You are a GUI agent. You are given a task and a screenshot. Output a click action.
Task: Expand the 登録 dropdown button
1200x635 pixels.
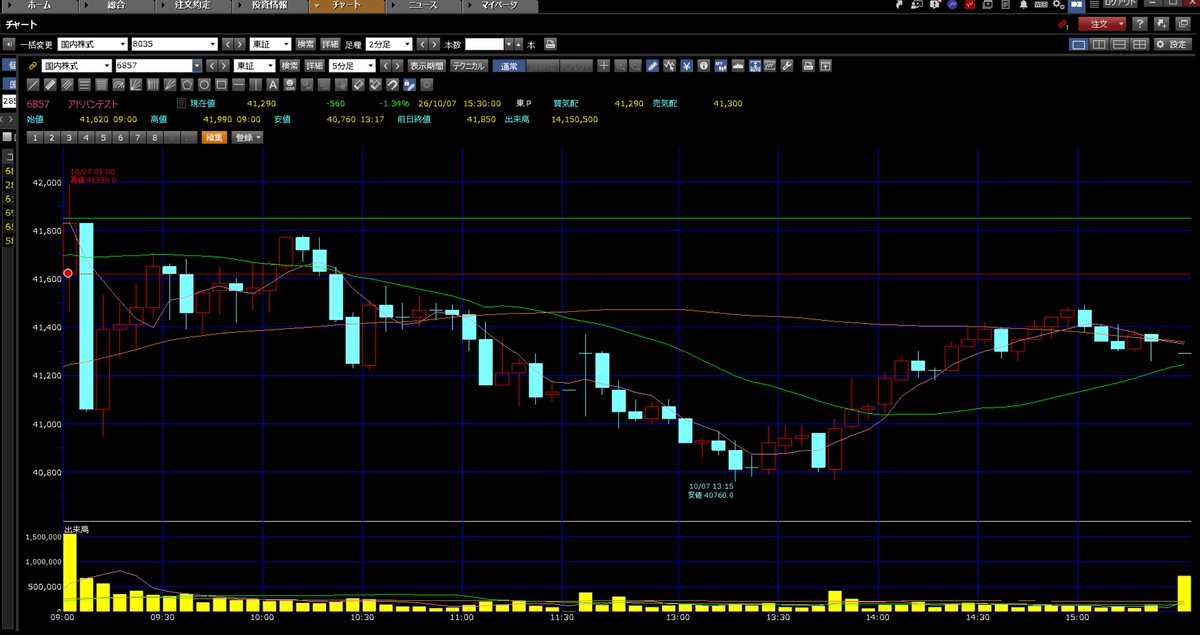(247, 137)
